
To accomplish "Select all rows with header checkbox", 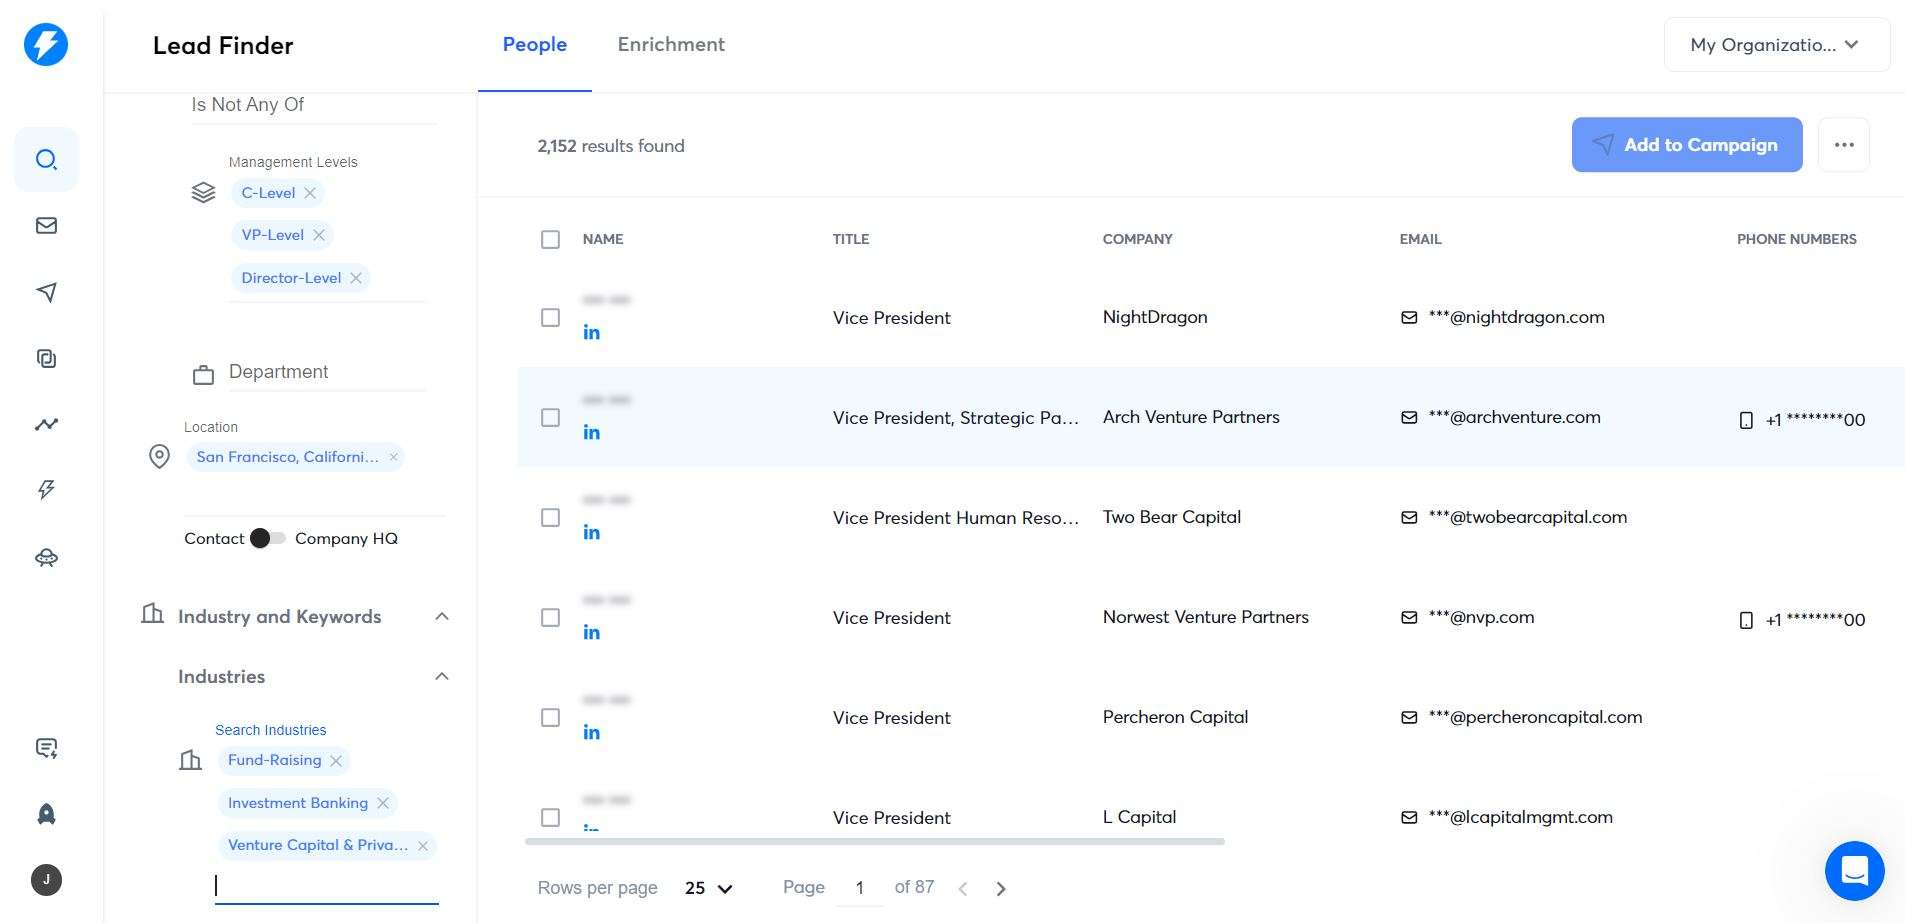I will [x=550, y=239].
